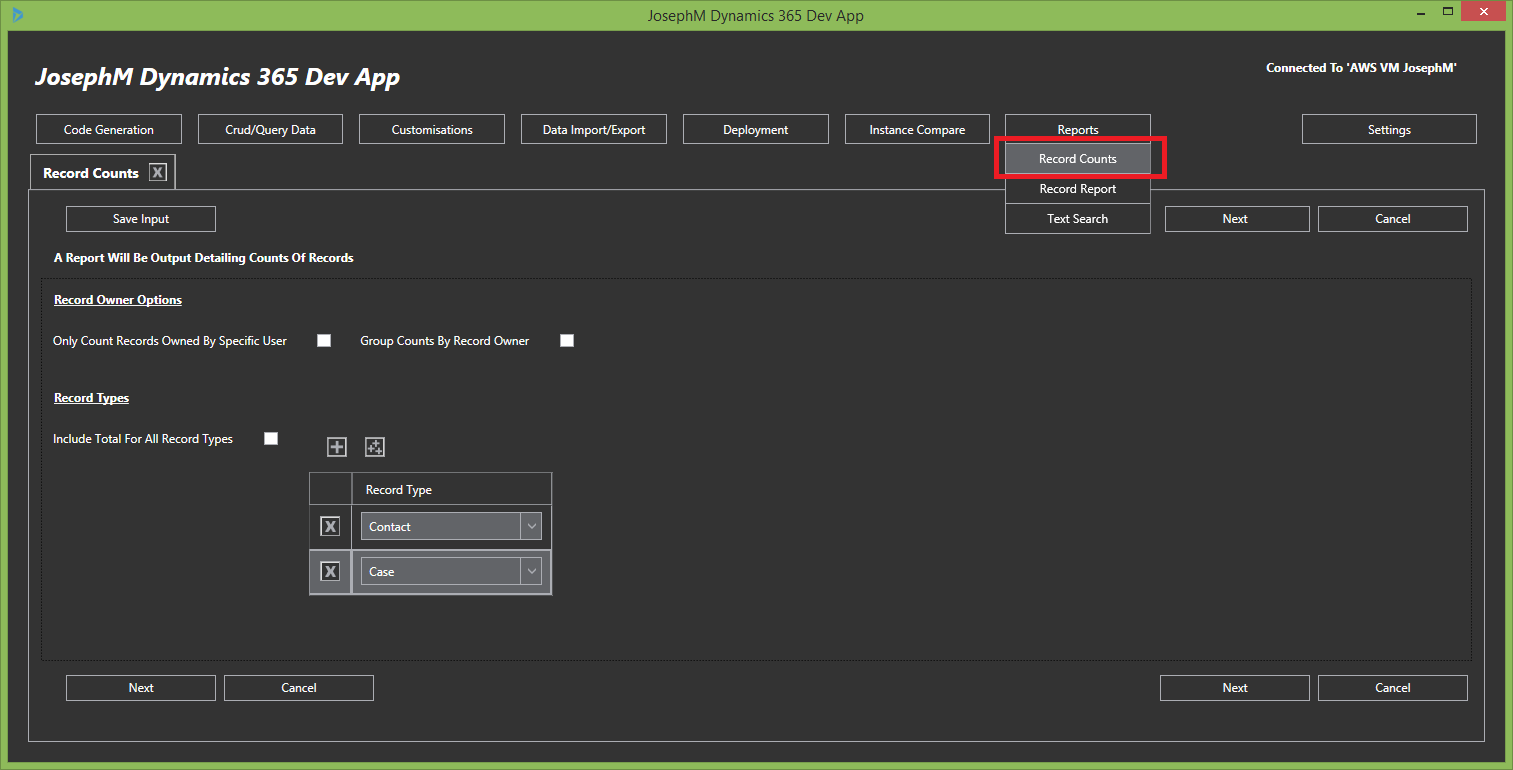Open the Settings menu button
The height and width of the screenshot is (770, 1513).
[x=1388, y=130]
